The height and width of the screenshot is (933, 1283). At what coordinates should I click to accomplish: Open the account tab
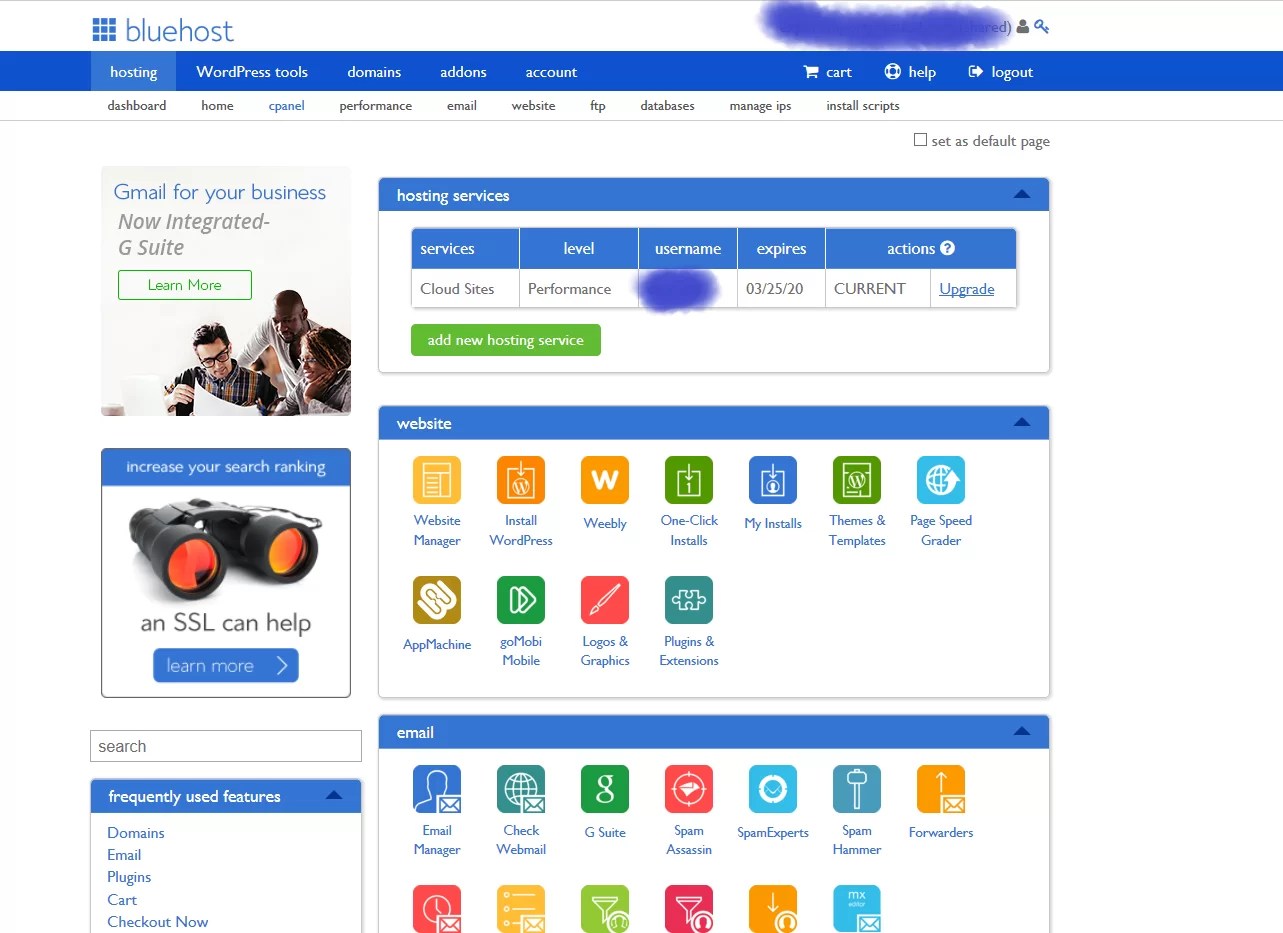point(551,72)
